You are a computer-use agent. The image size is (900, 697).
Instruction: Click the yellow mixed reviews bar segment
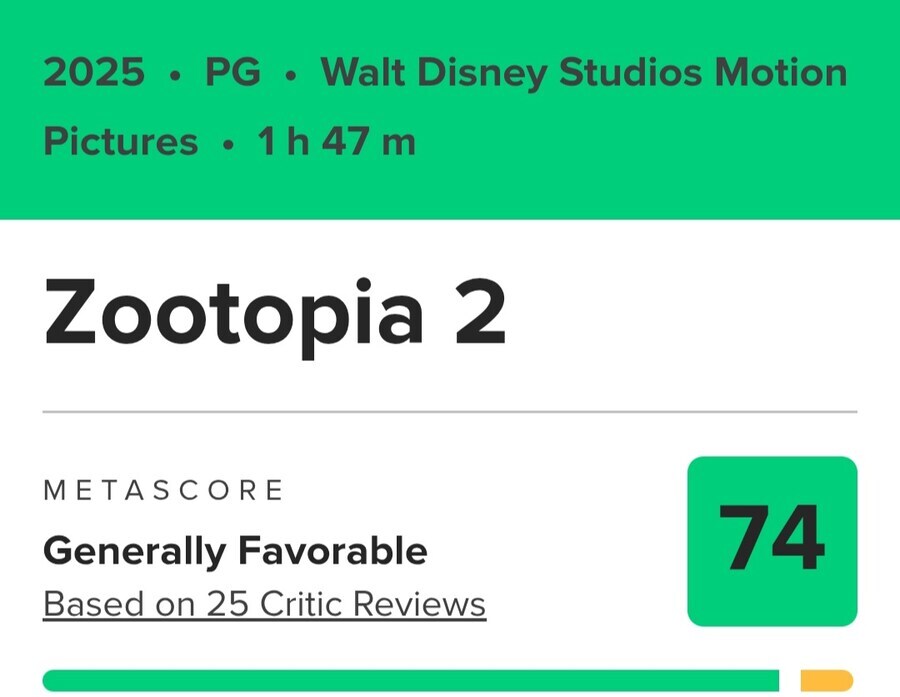[827, 681]
